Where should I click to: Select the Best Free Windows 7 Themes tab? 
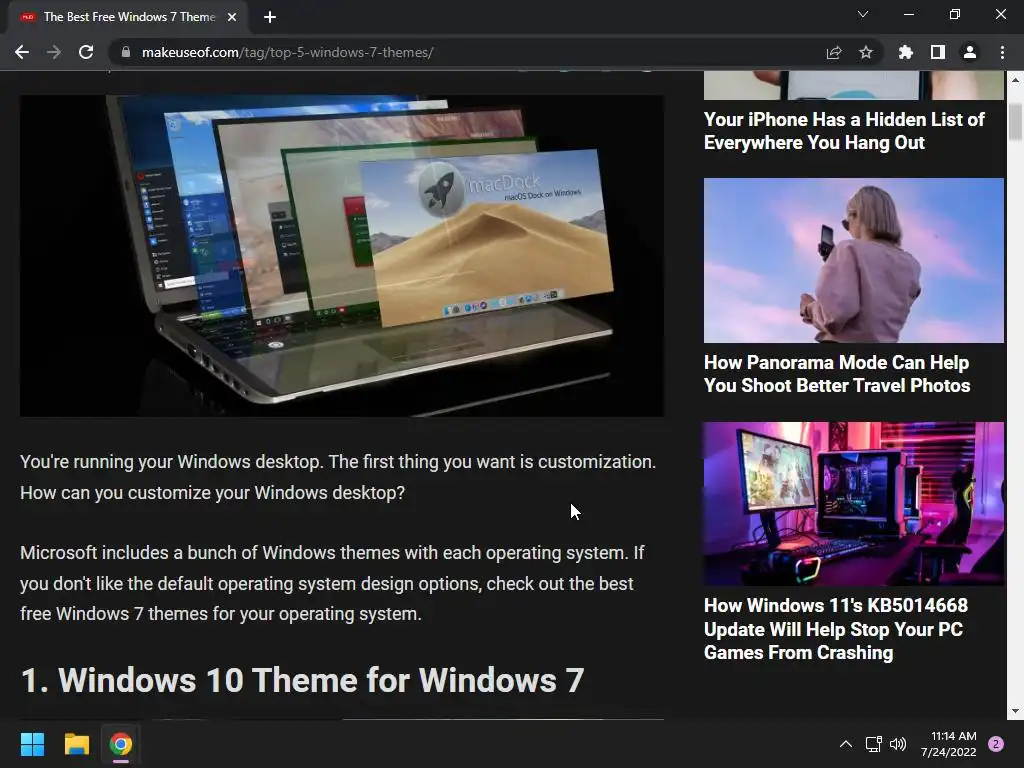tap(129, 17)
